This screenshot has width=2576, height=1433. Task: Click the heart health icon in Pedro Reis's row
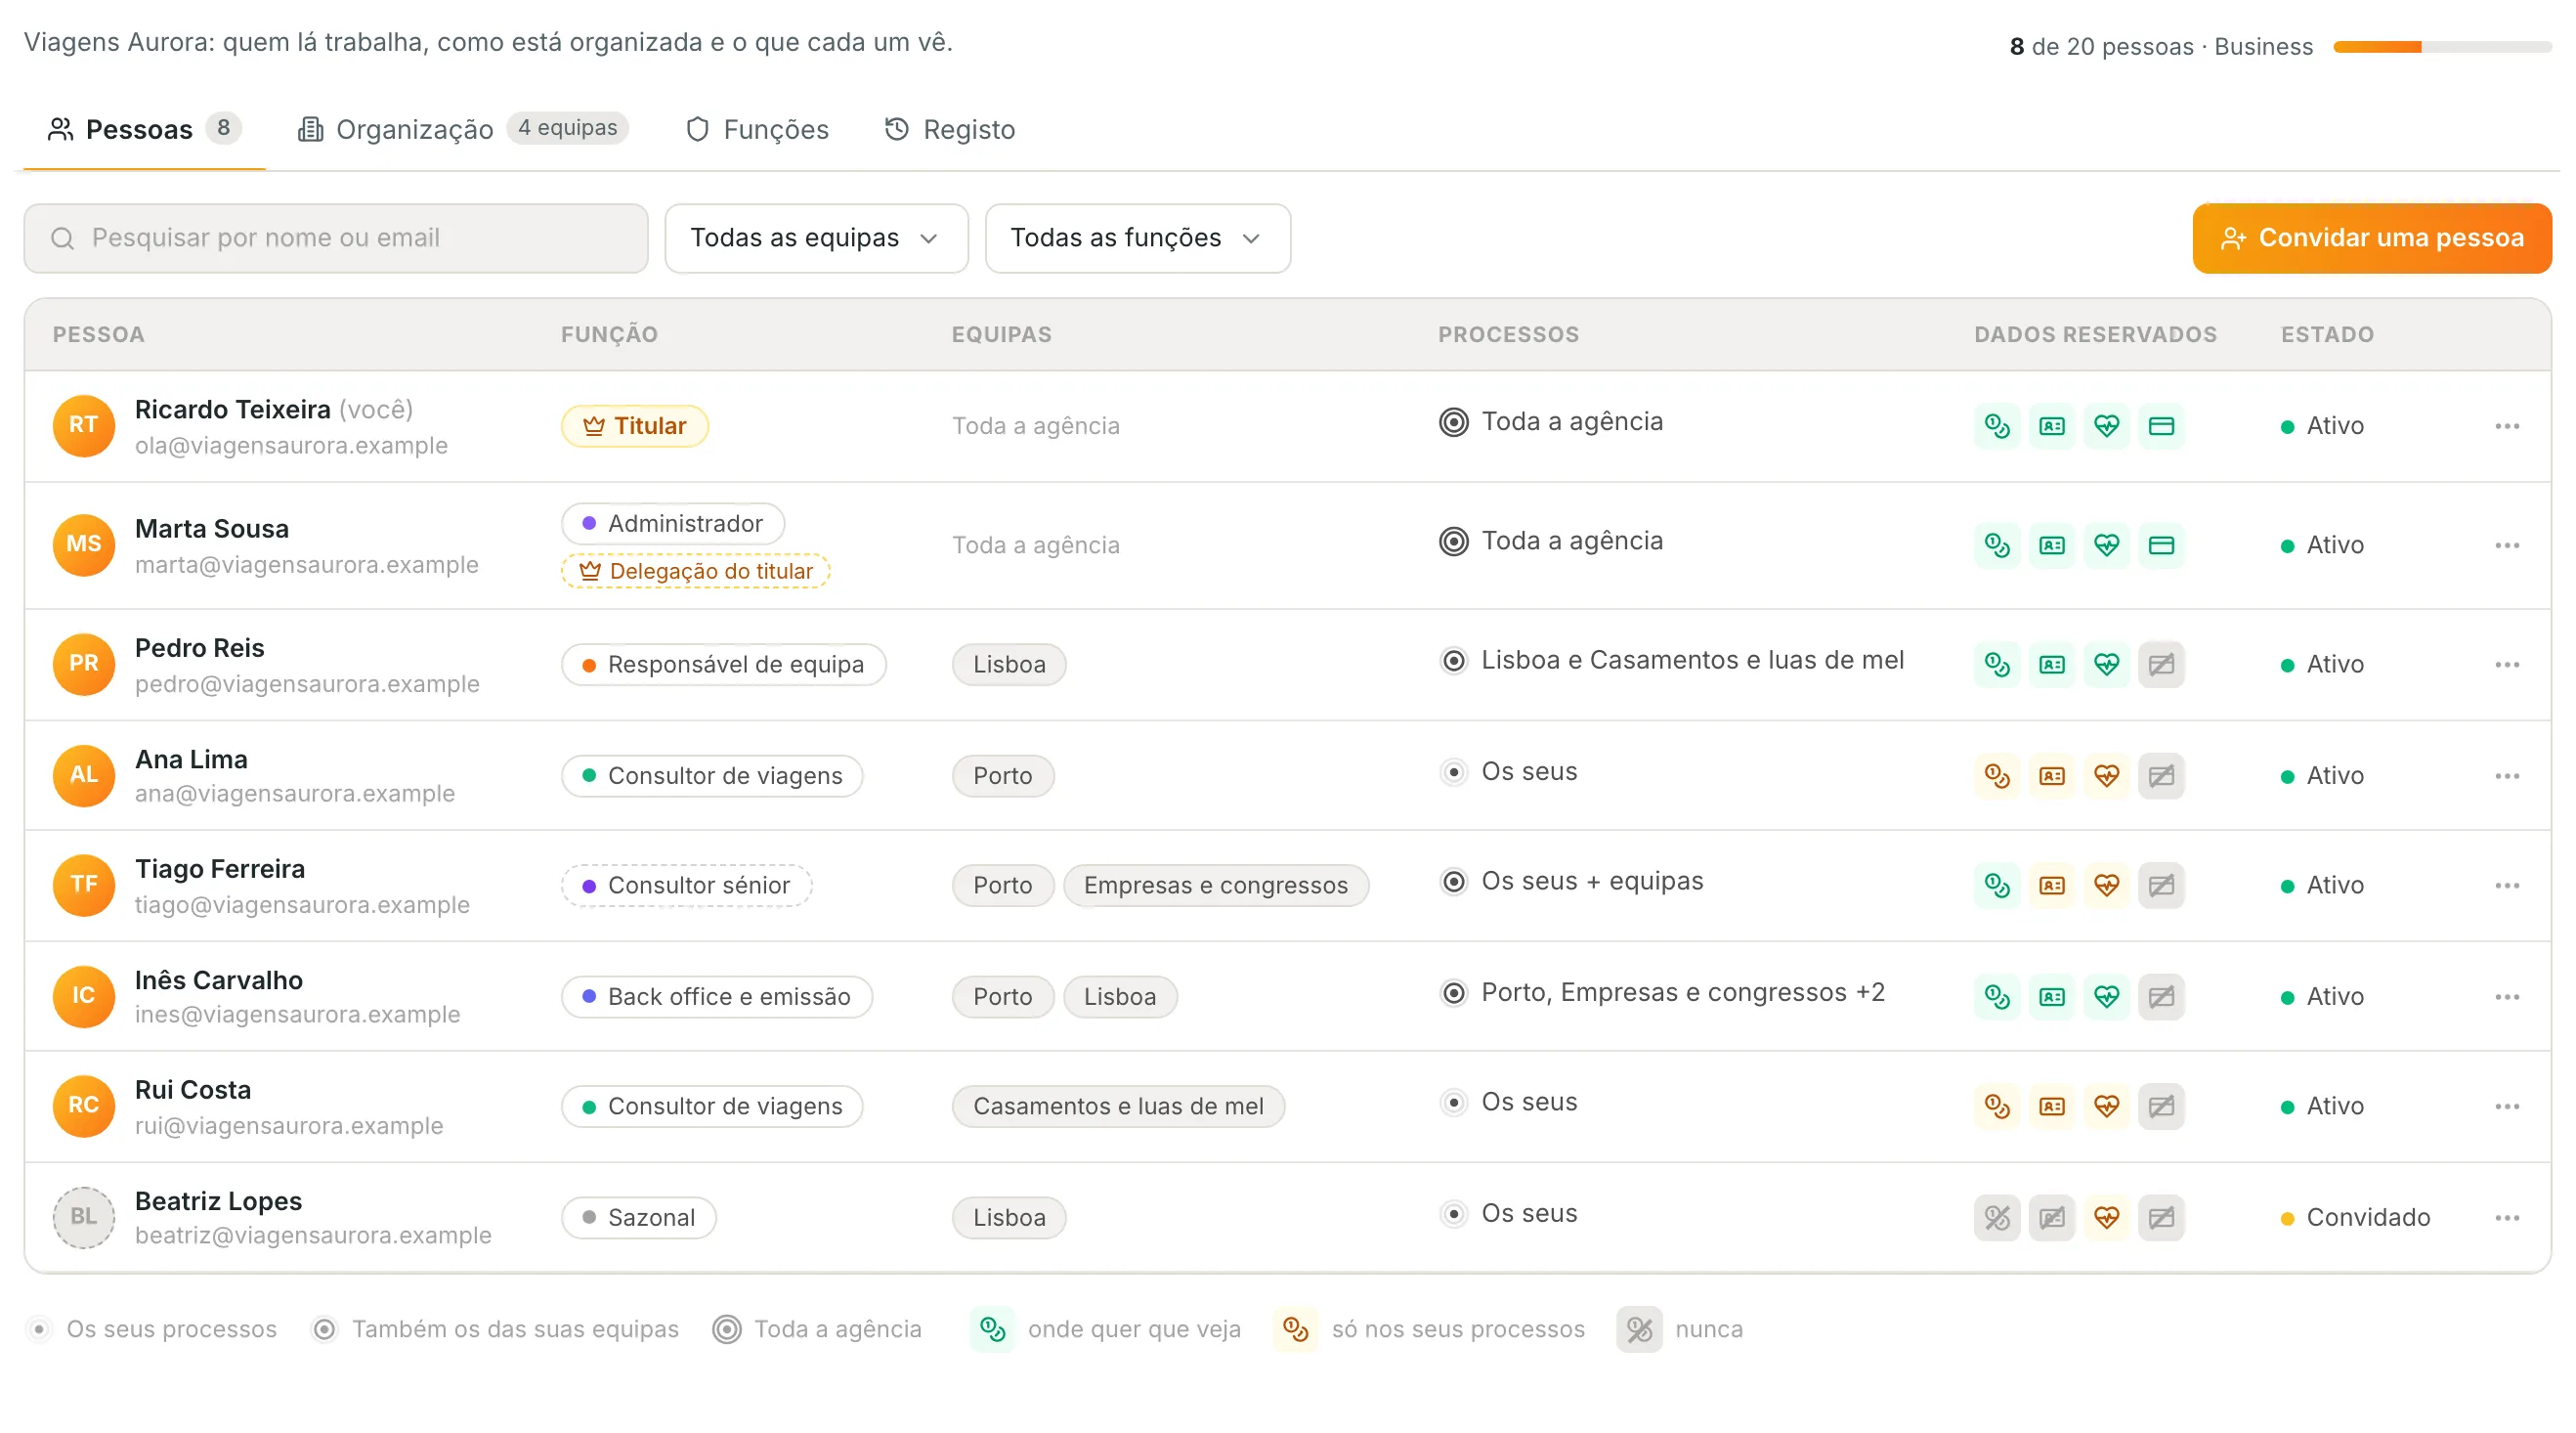[2107, 664]
